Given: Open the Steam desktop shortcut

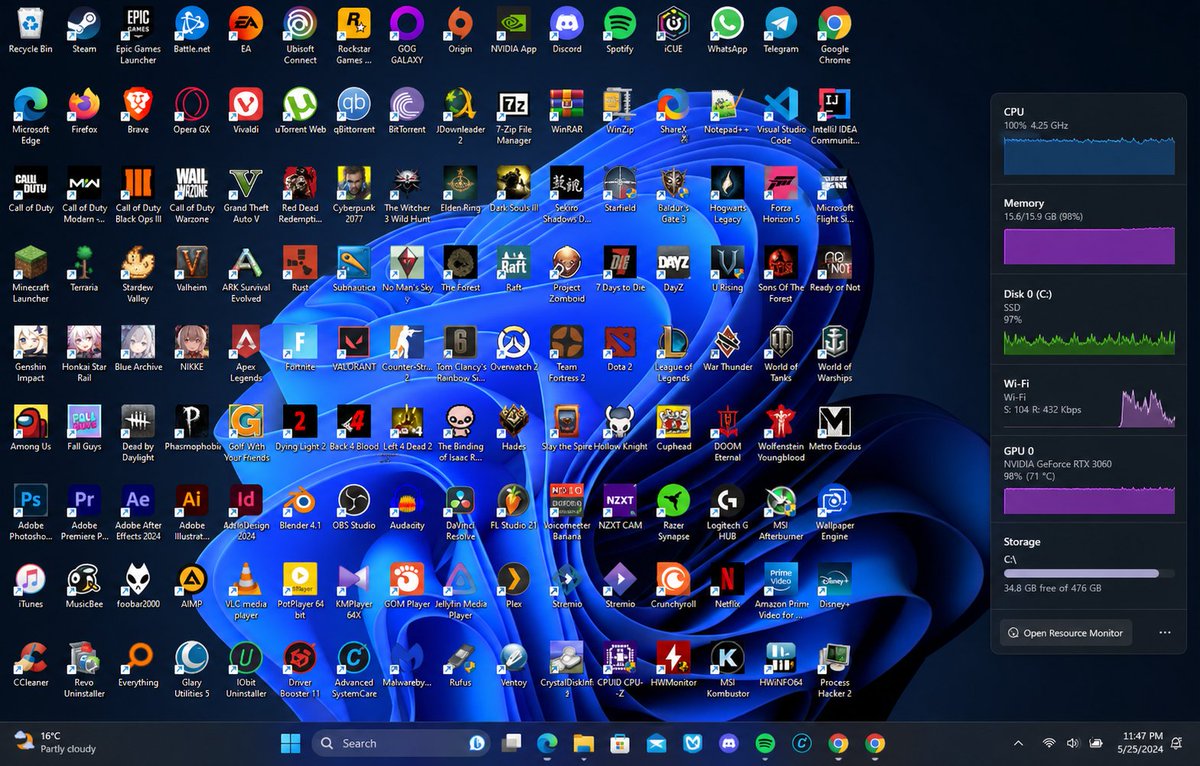Looking at the screenshot, I should coord(84,30).
